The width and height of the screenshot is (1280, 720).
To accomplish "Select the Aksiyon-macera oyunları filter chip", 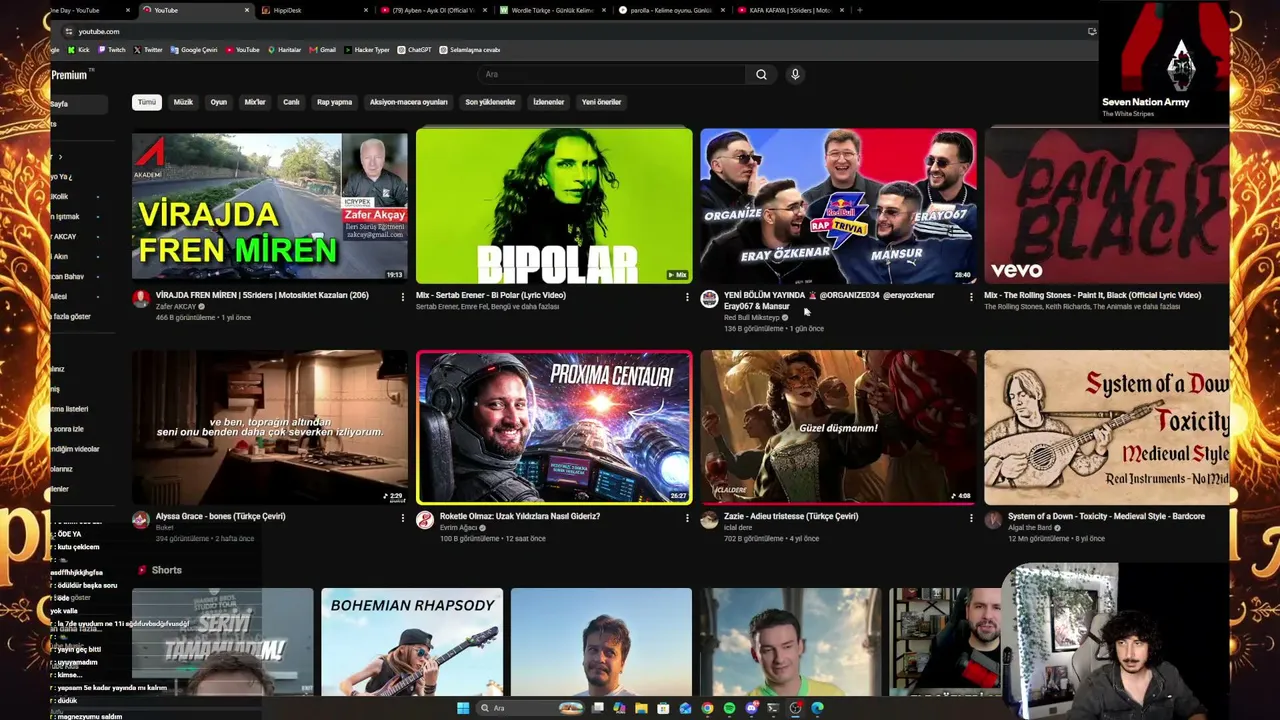I will pos(408,102).
